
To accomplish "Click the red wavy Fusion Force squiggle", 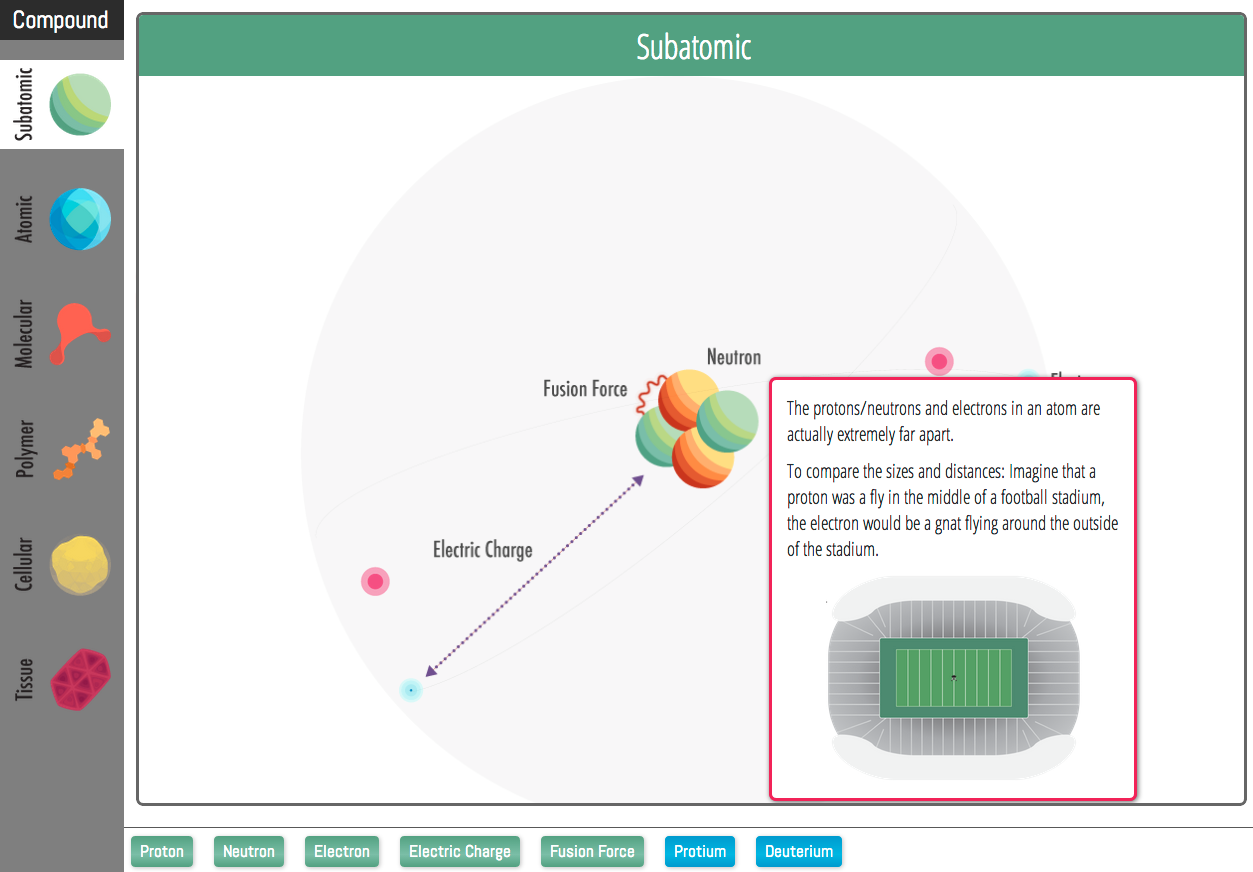I will click(644, 397).
